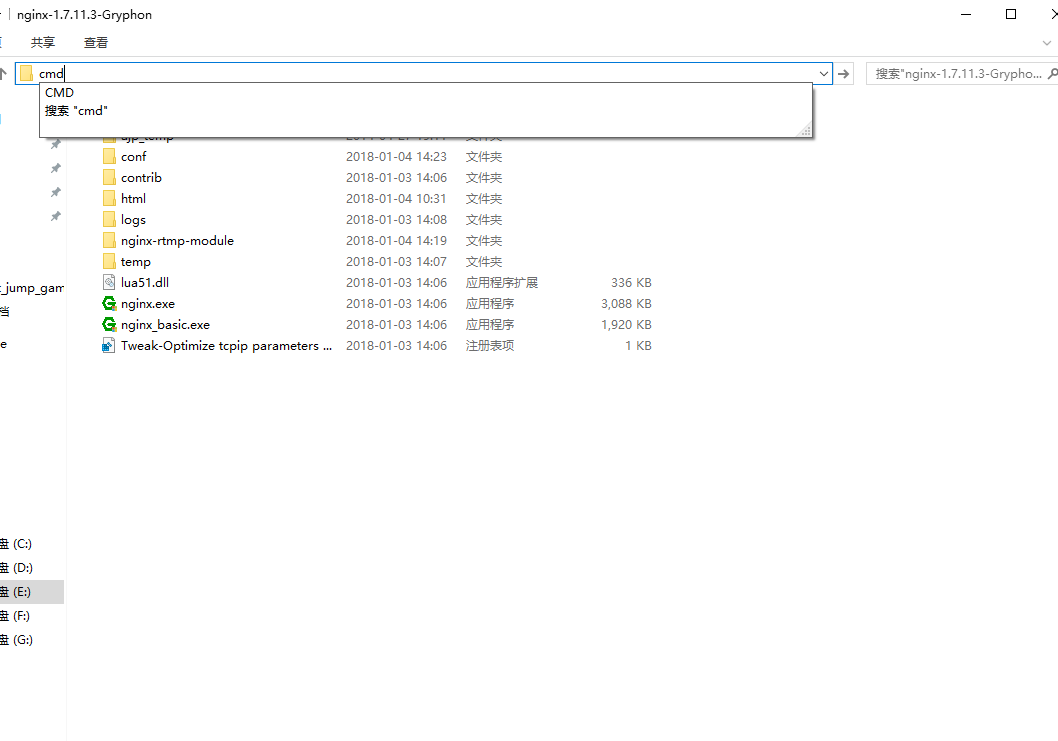Click the up-directory arrow button
The image size is (1058, 741).
point(3,73)
